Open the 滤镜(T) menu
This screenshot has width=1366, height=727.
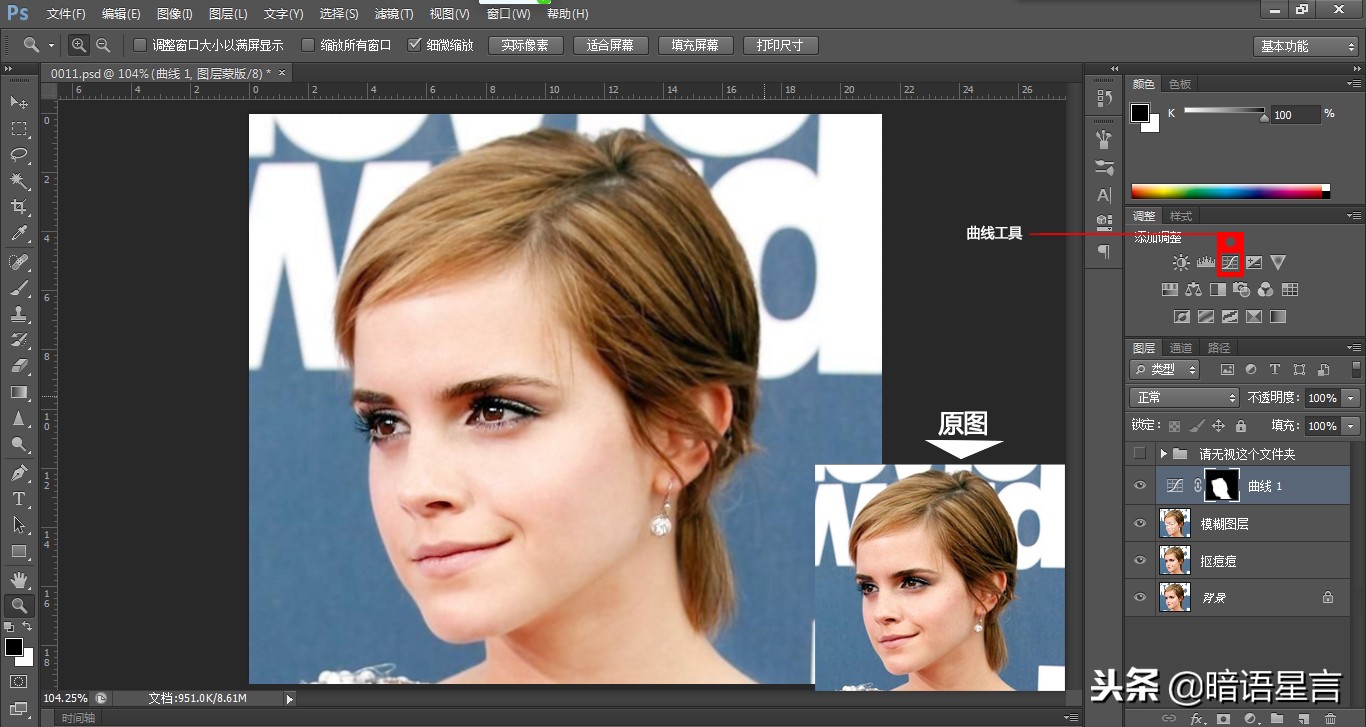[x=393, y=14]
